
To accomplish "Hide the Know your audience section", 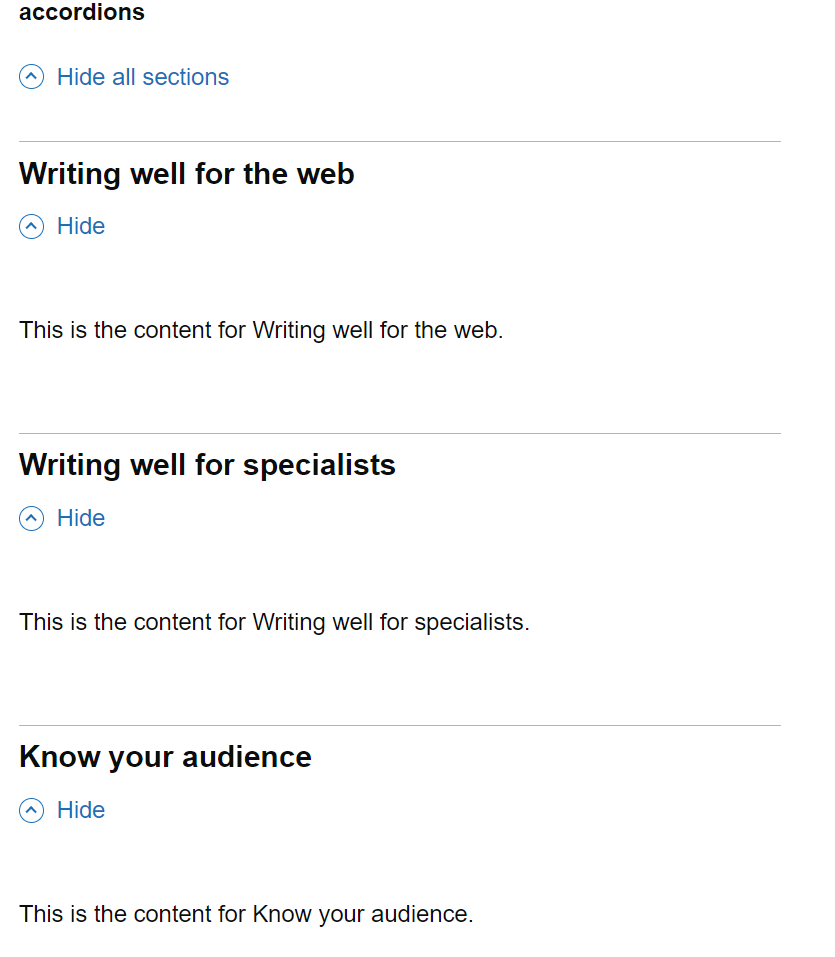I will tap(81, 810).
